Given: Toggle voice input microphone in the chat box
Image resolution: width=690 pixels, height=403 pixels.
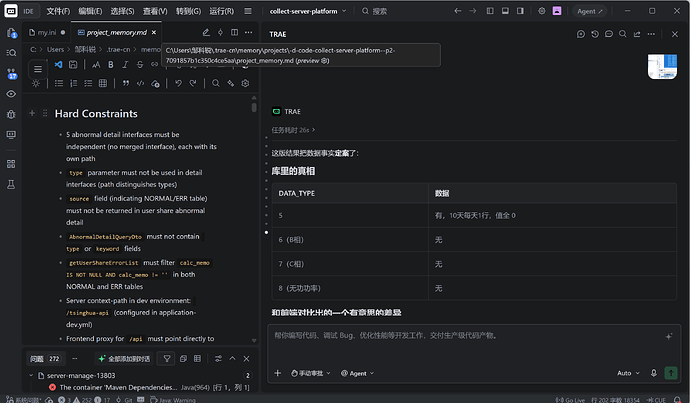Looking at the screenshot, I should point(653,373).
